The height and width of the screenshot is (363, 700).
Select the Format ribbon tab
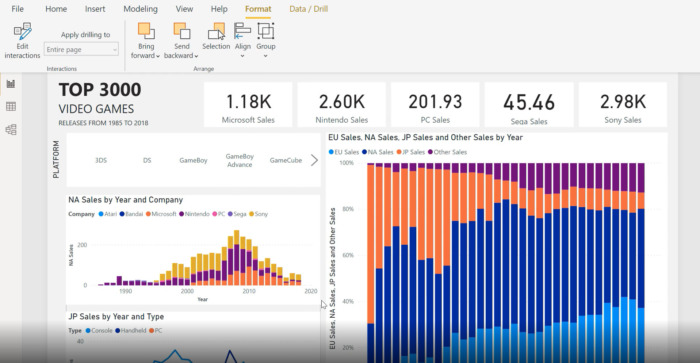258,9
